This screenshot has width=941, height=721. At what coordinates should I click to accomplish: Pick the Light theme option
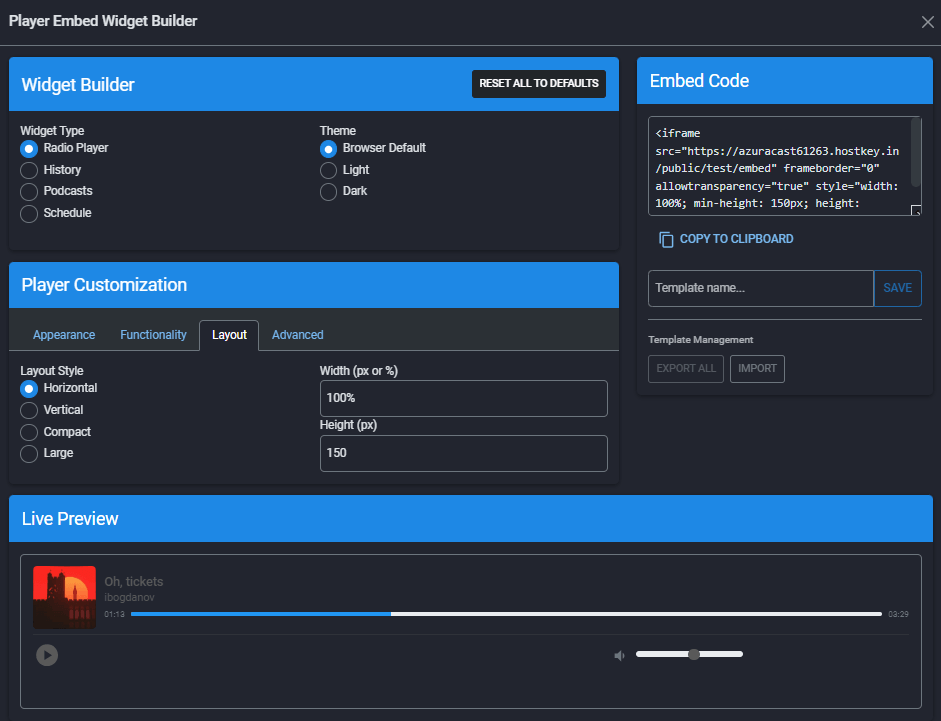(328, 170)
